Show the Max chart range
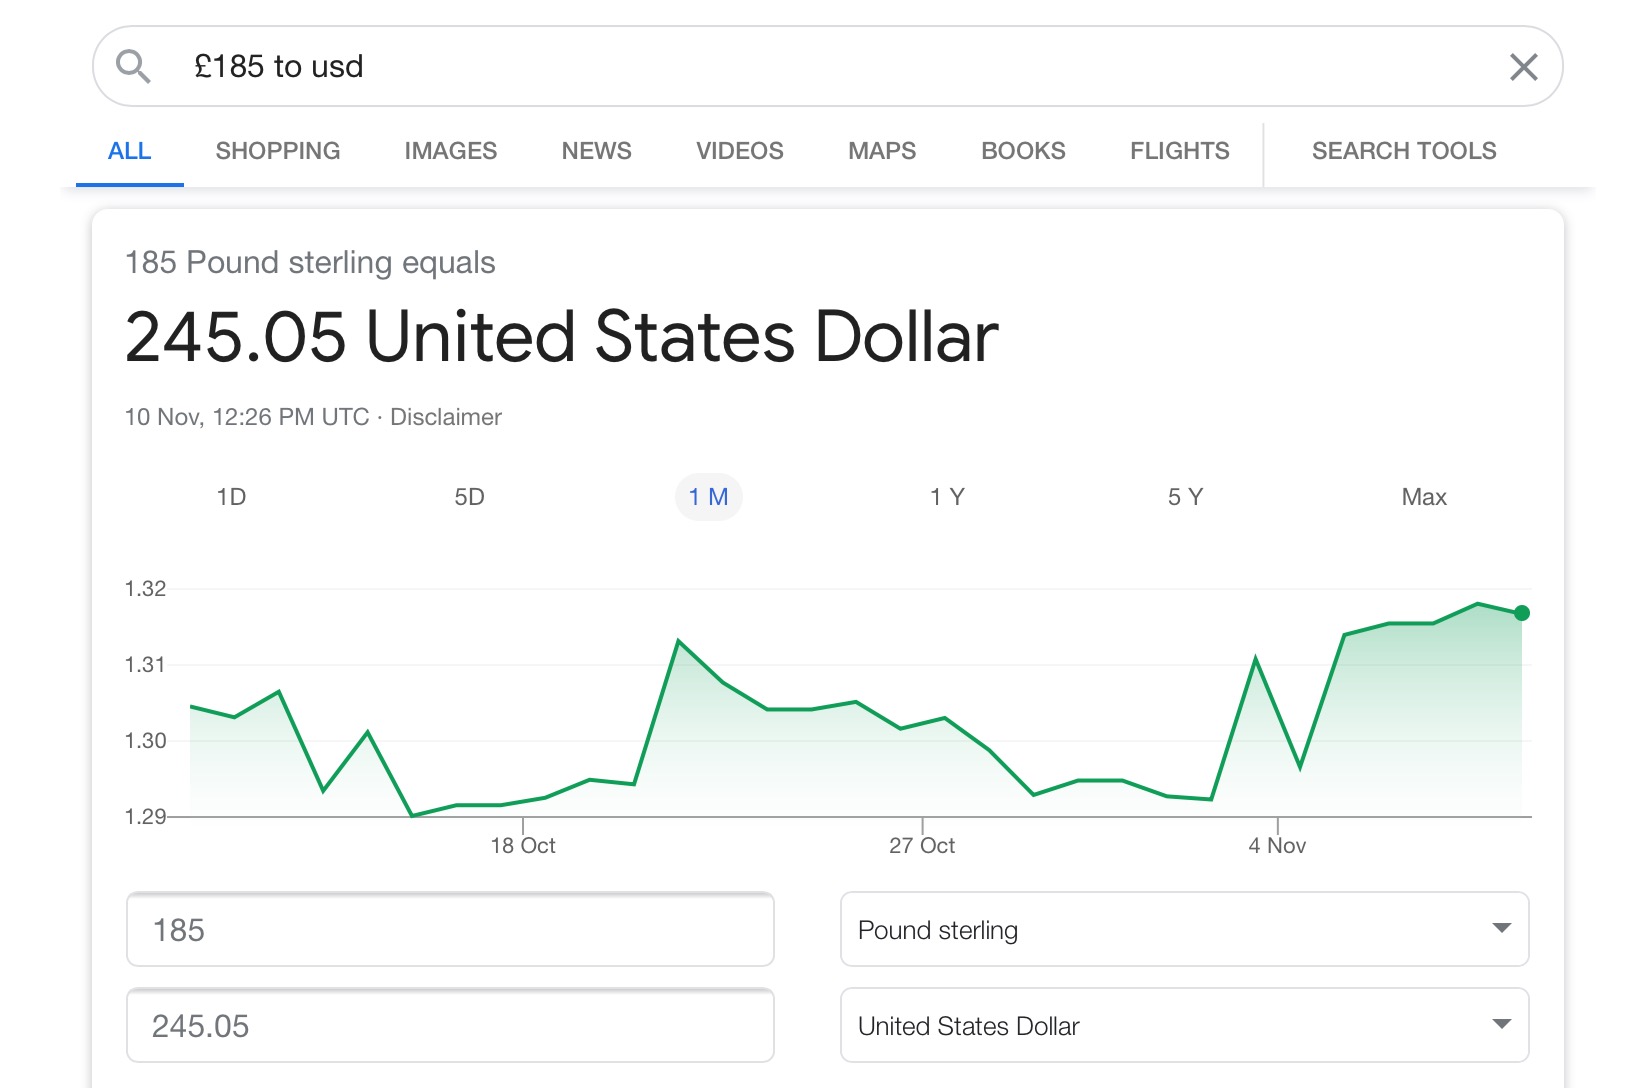The height and width of the screenshot is (1088, 1634). pos(1424,497)
